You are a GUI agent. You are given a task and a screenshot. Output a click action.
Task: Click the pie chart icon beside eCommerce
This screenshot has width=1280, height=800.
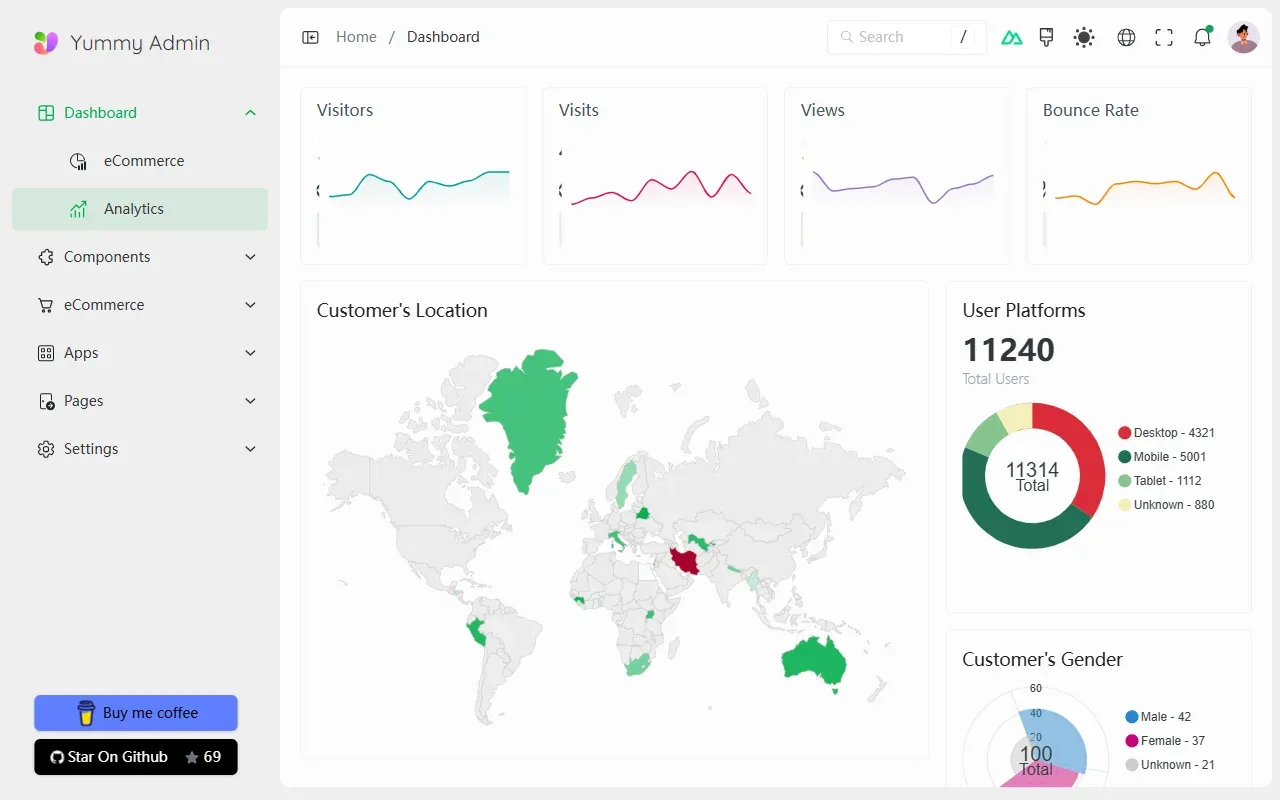click(x=78, y=161)
